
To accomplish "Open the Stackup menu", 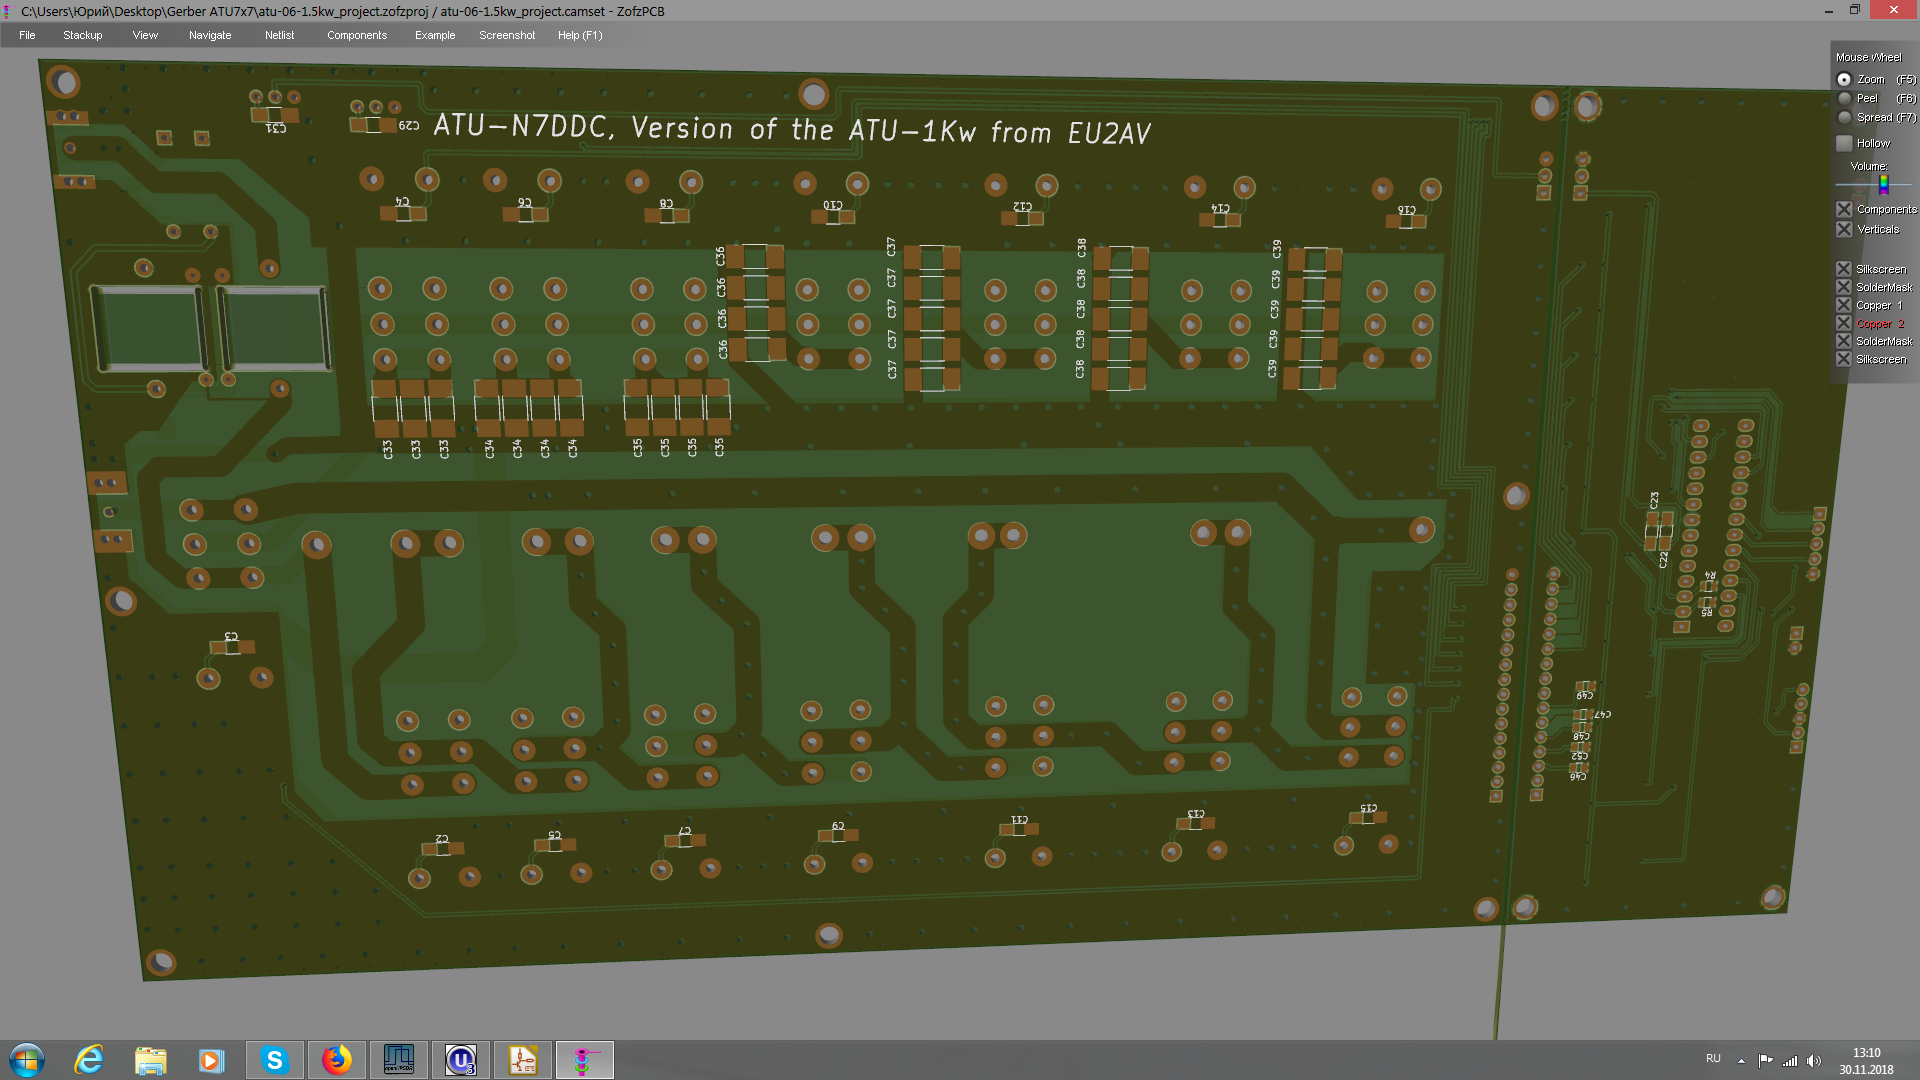I will (x=82, y=35).
